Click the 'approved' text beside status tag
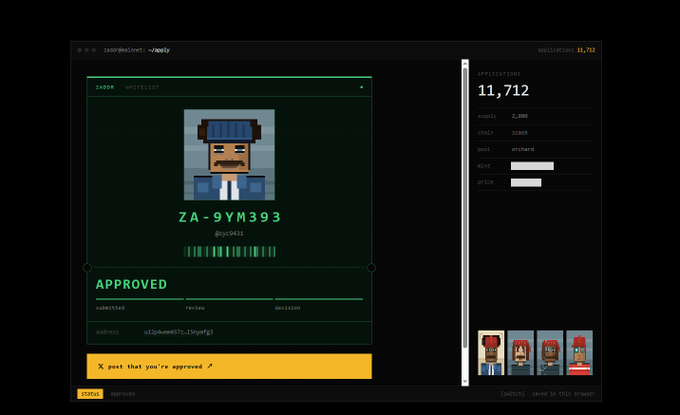The height and width of the screenshot is (415, 680). pos(123,394)
